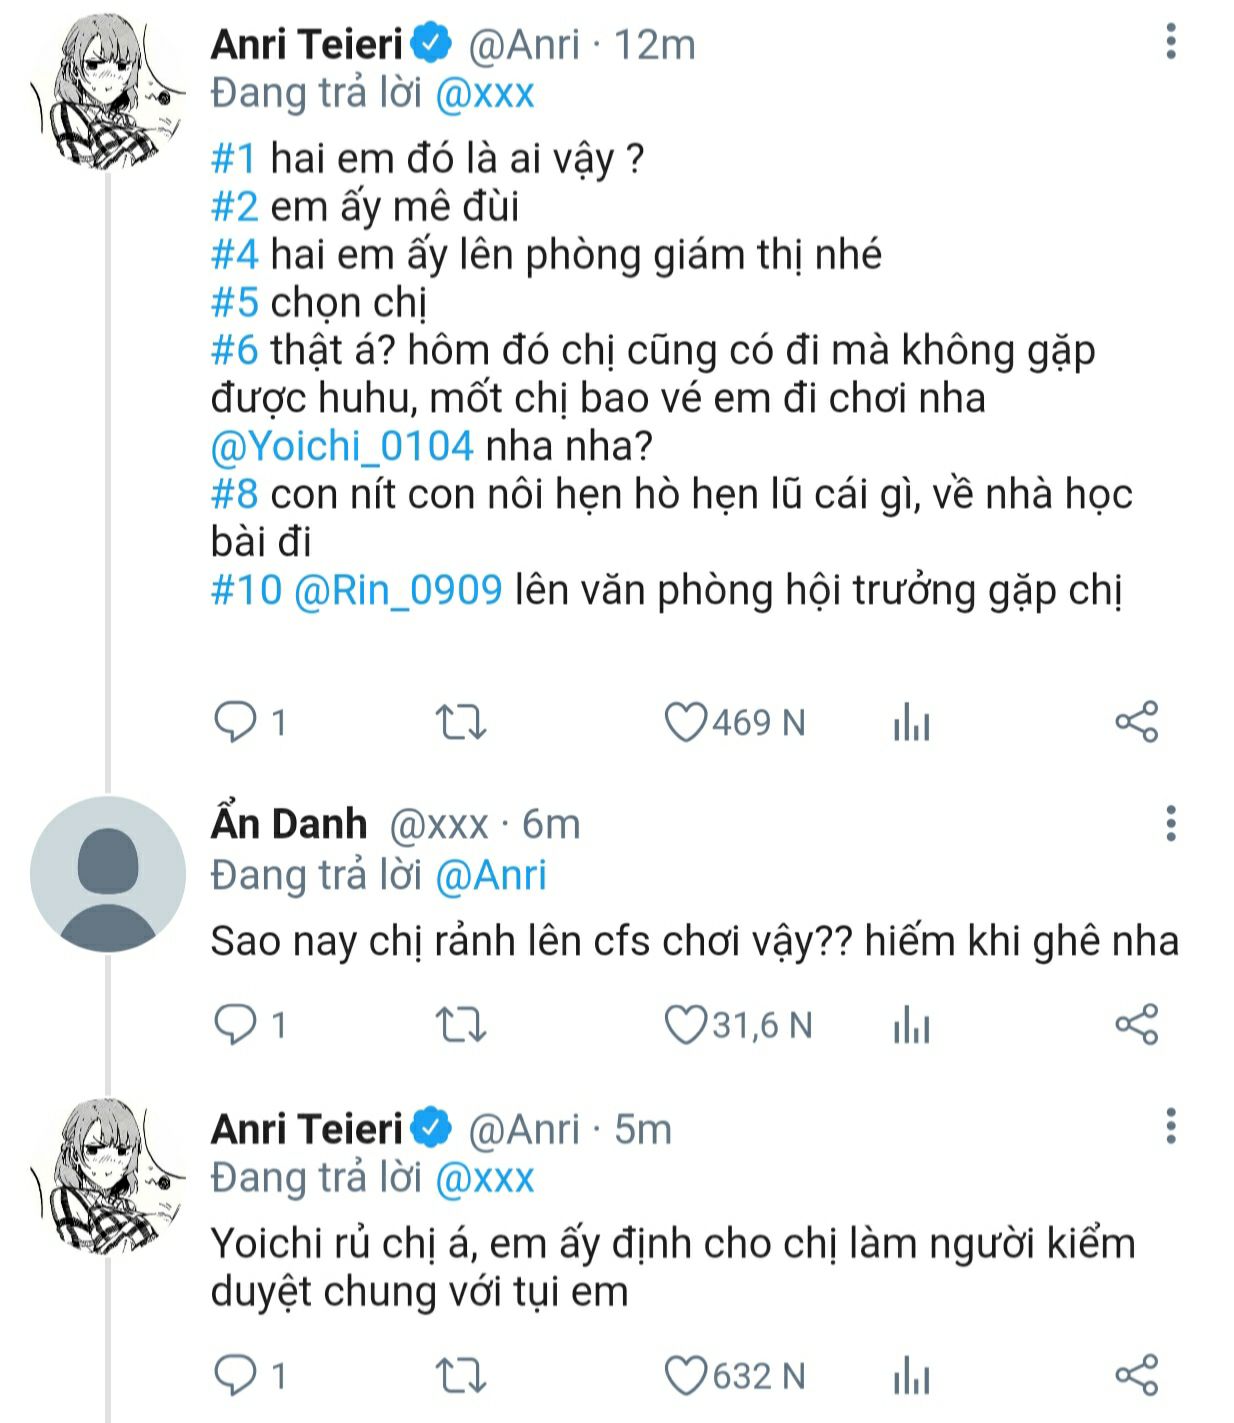This screenshot has width=1234, height=1423.
Task: Open hashtag #10 in the first tweet
Action: 246,590
